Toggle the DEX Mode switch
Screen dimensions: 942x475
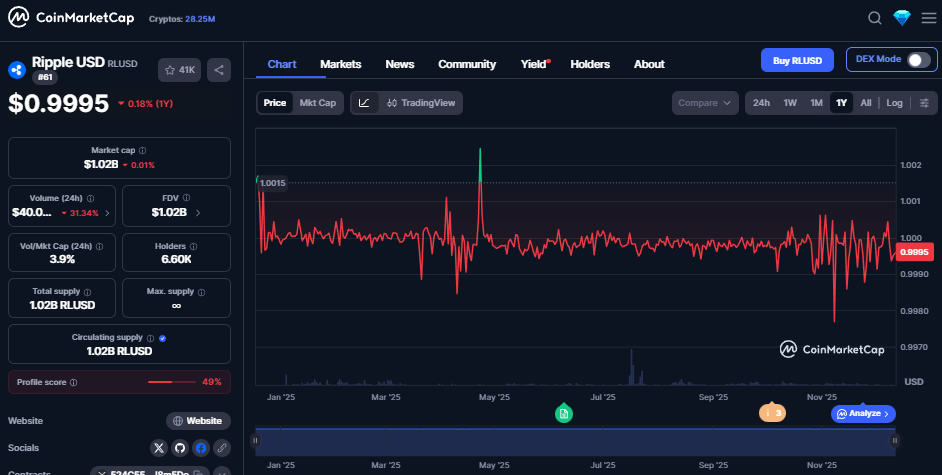[x=919, y=59]
